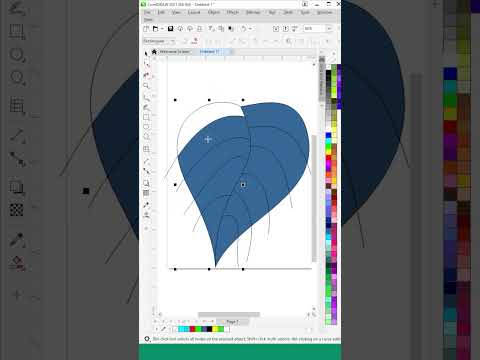Select the Connector tool
Image resolution: width=480 pixels, height=360 pixels.
click(146, 171)
